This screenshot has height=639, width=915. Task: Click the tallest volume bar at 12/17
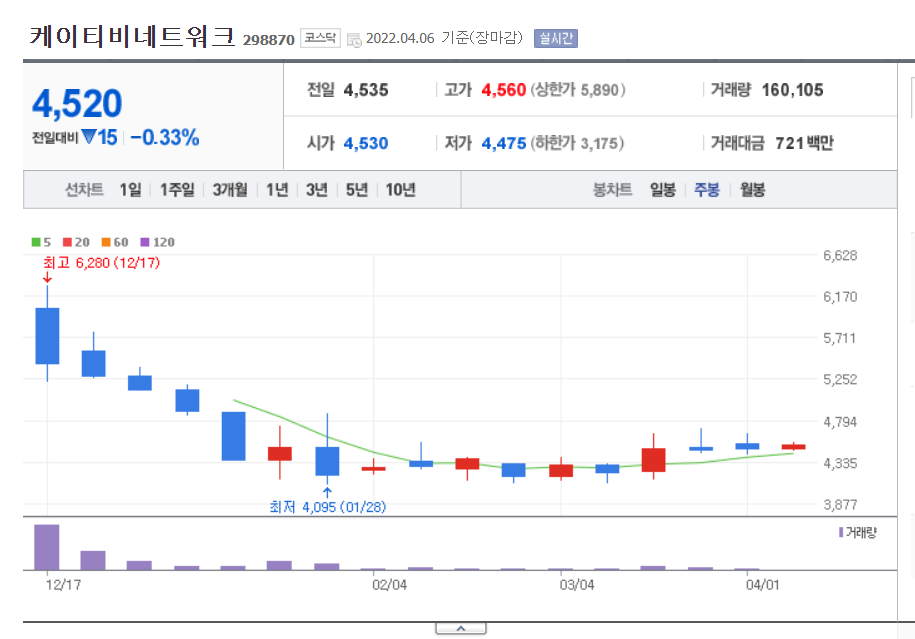[47, 547]
